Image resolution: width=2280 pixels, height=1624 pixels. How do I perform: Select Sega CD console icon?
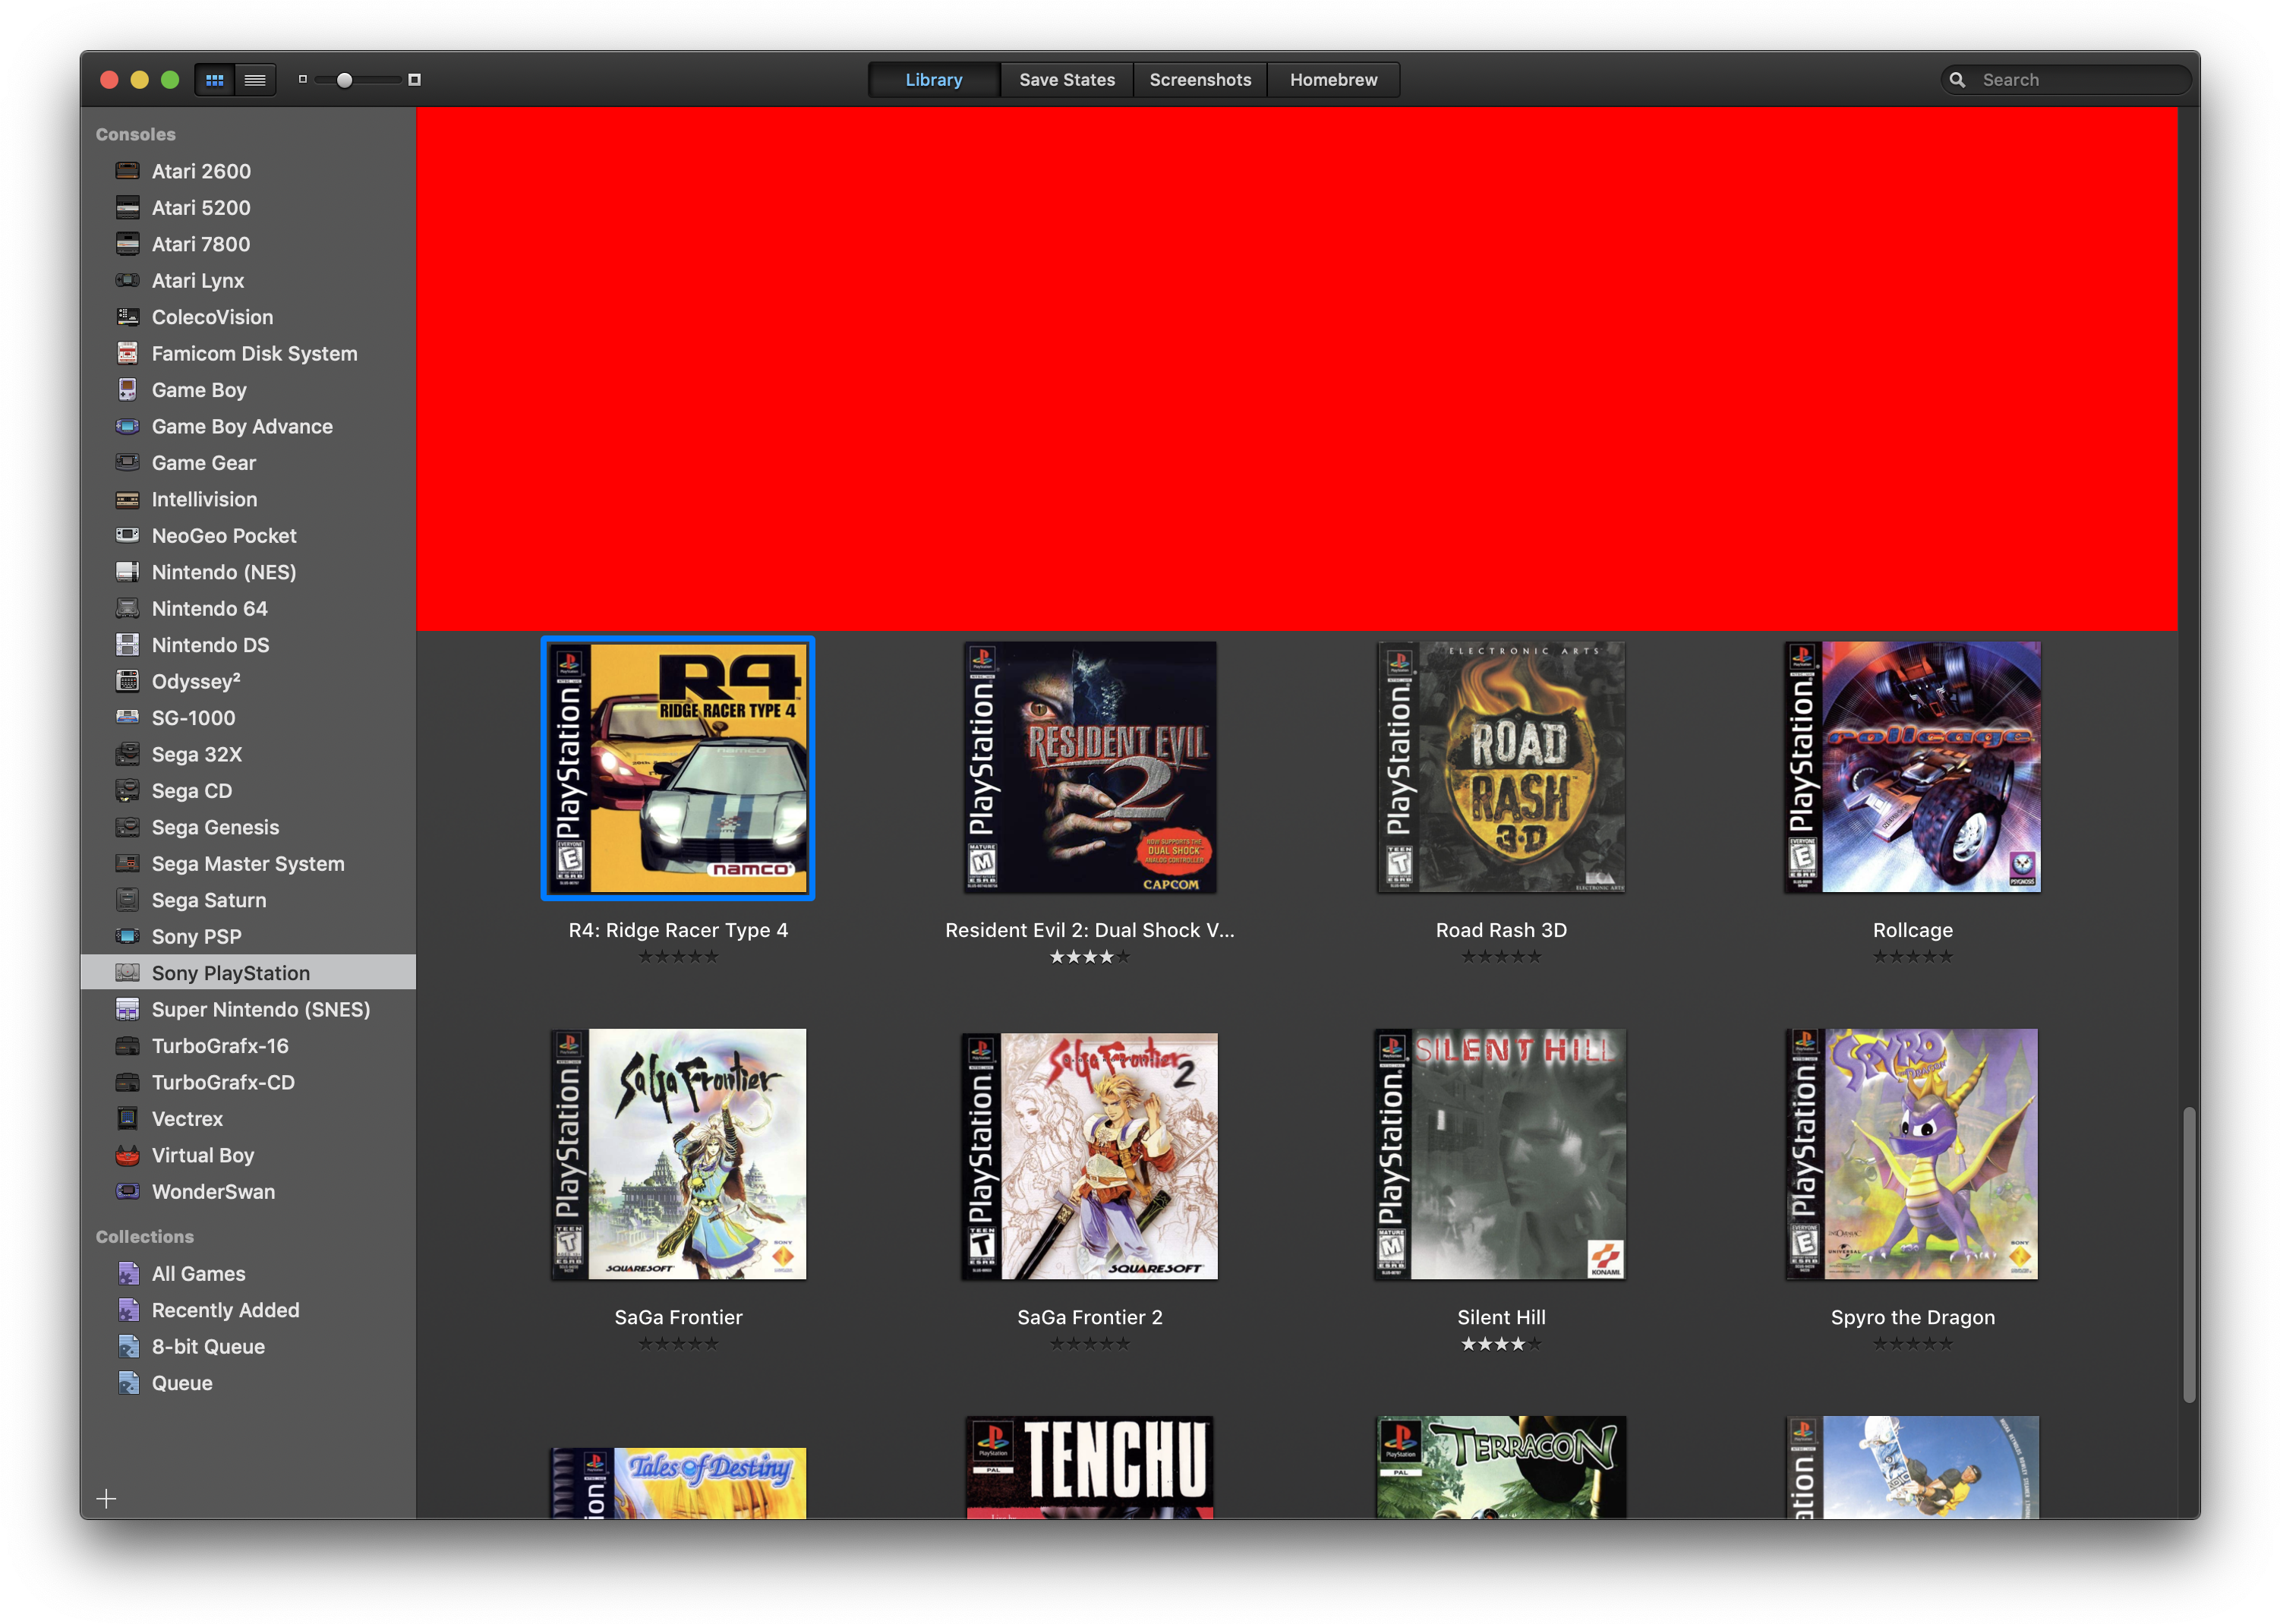pyautogui.click(x=128, y=791)
